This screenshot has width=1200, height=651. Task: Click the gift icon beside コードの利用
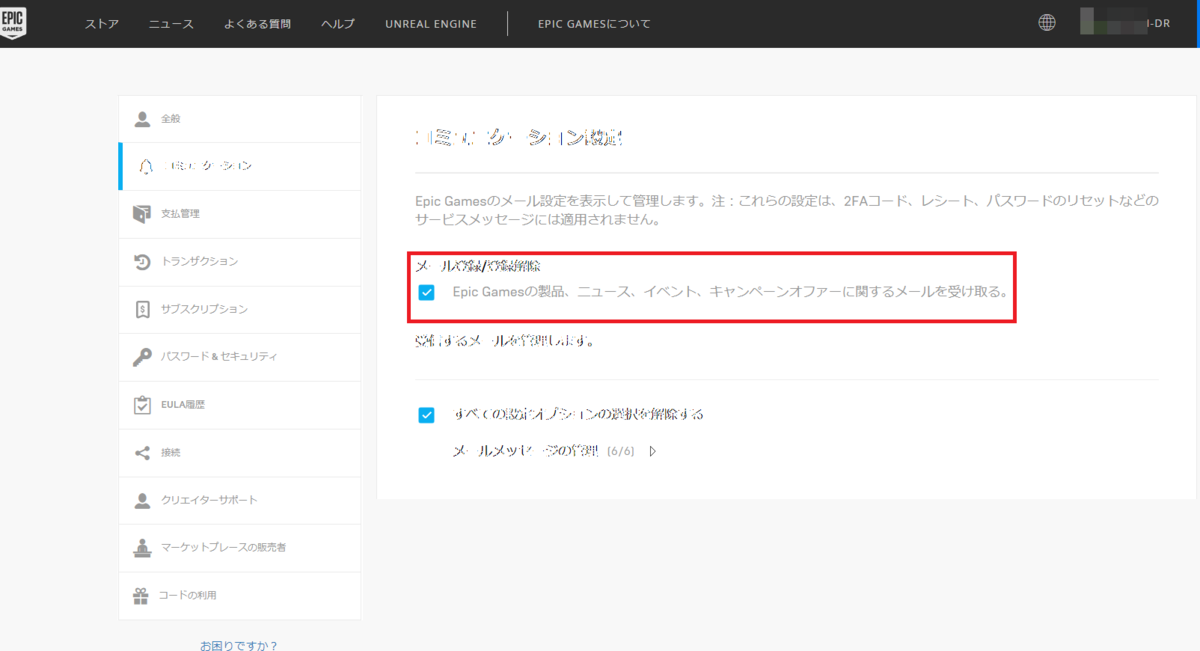click(x=141, y=596)
